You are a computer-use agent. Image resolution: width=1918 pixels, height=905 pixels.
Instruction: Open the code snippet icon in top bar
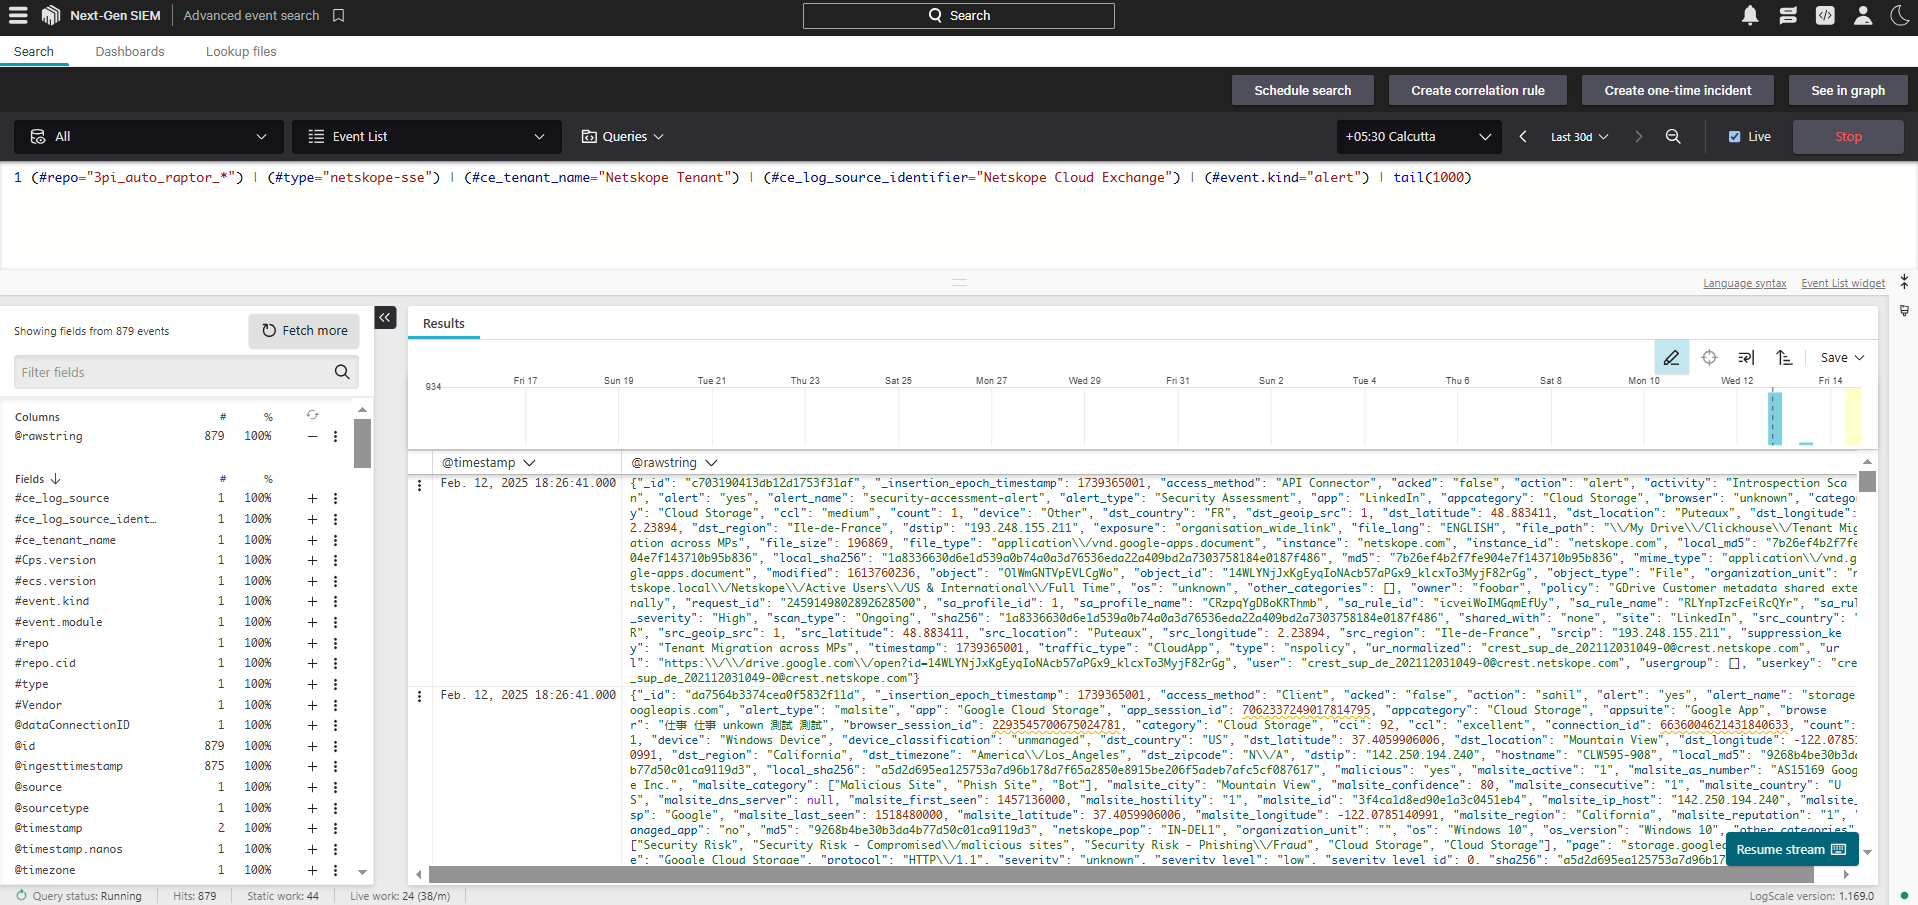[1825, 15]
